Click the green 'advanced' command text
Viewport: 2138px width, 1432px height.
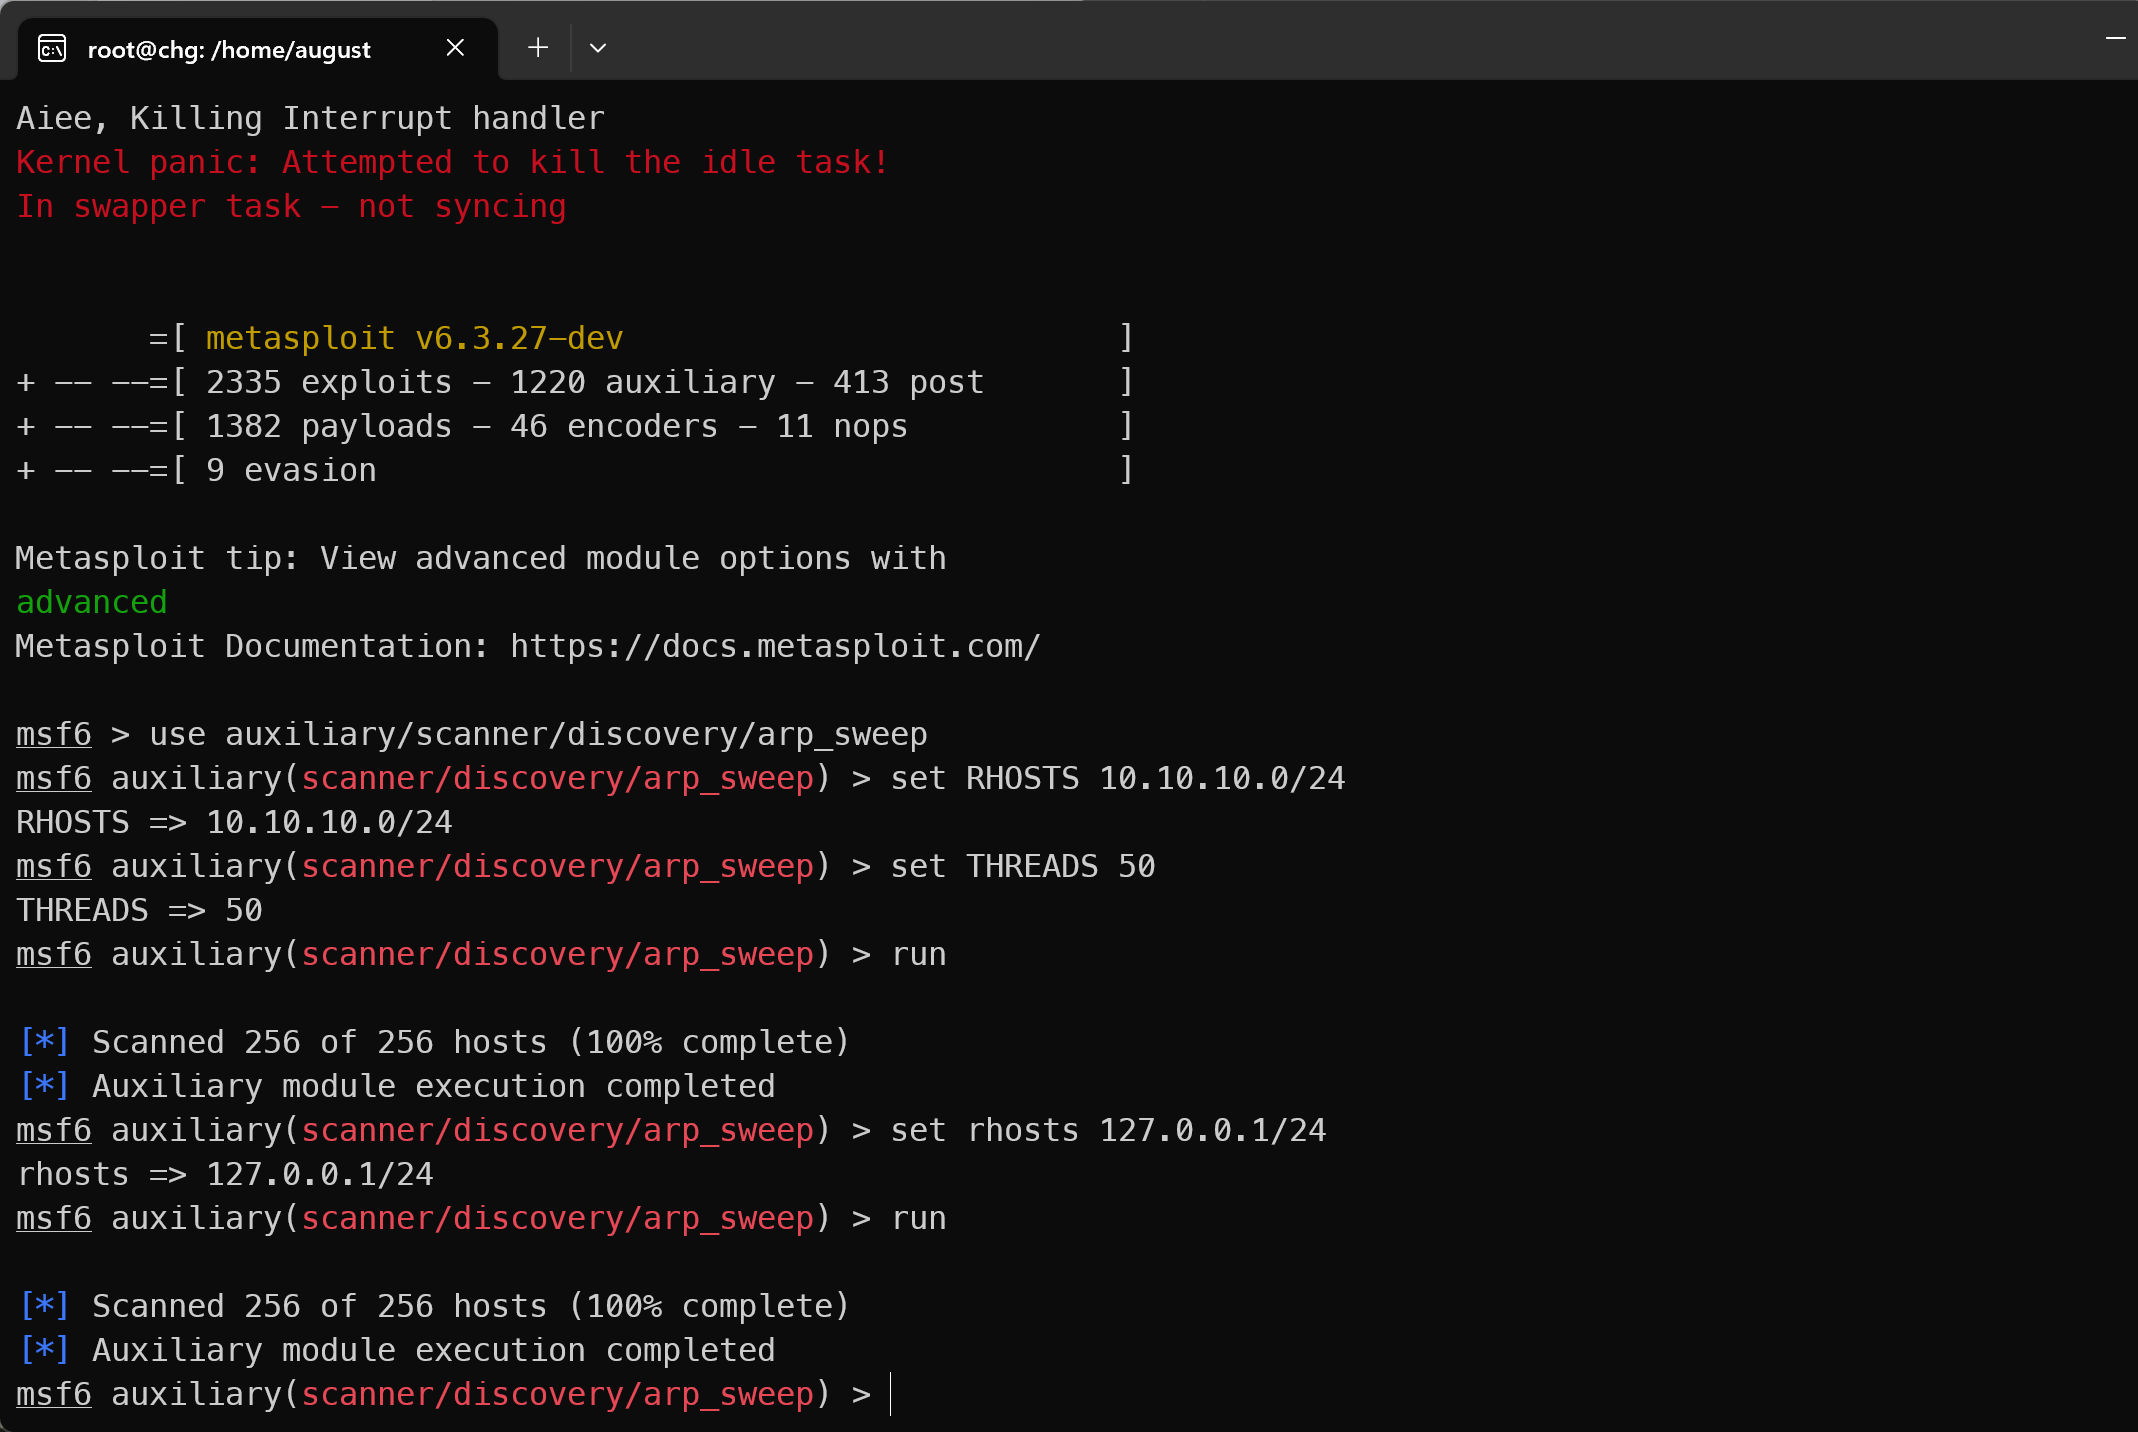tap(91, 602)
